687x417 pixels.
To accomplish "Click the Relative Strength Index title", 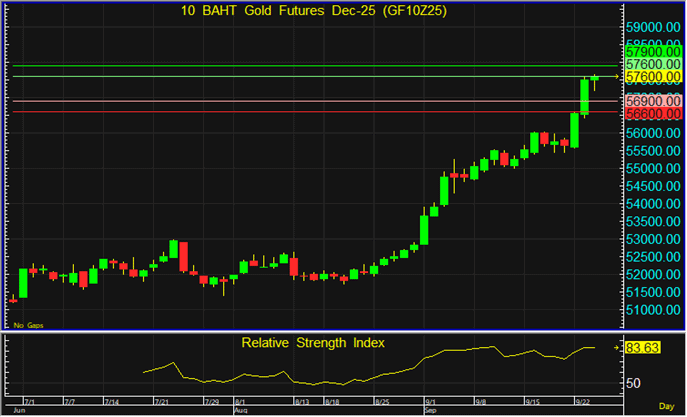I will point(312,343).
